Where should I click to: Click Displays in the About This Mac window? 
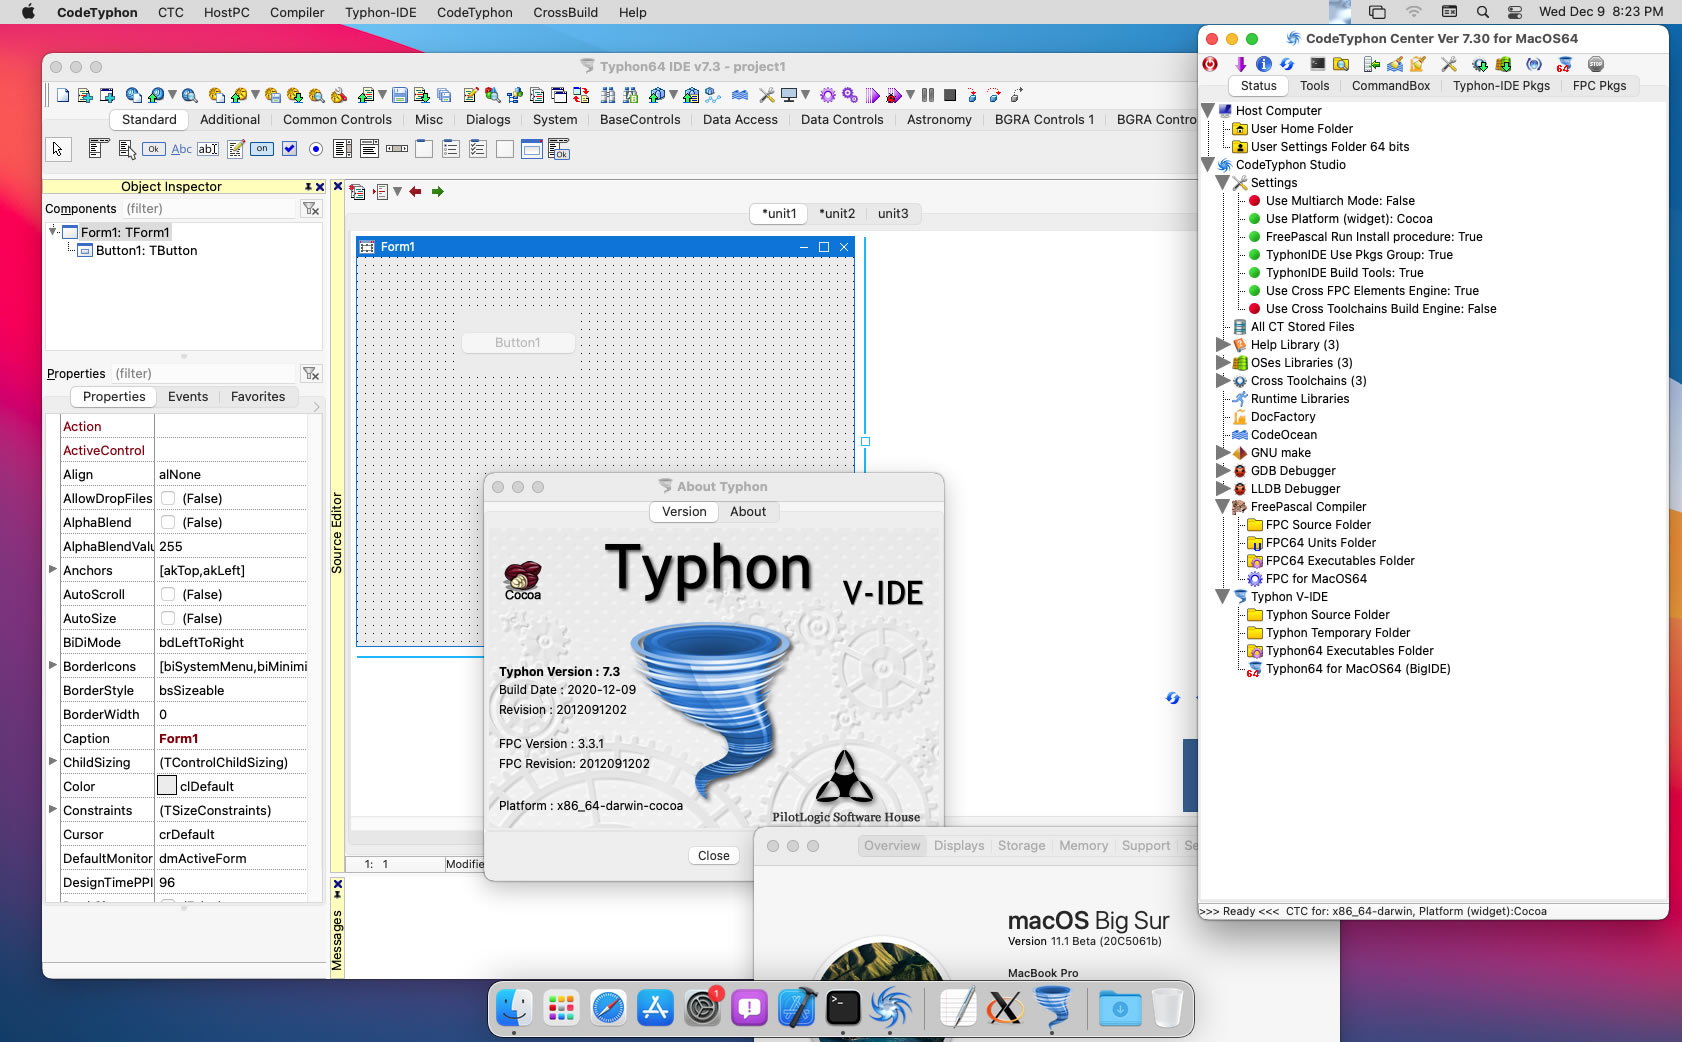click(959, 846)
